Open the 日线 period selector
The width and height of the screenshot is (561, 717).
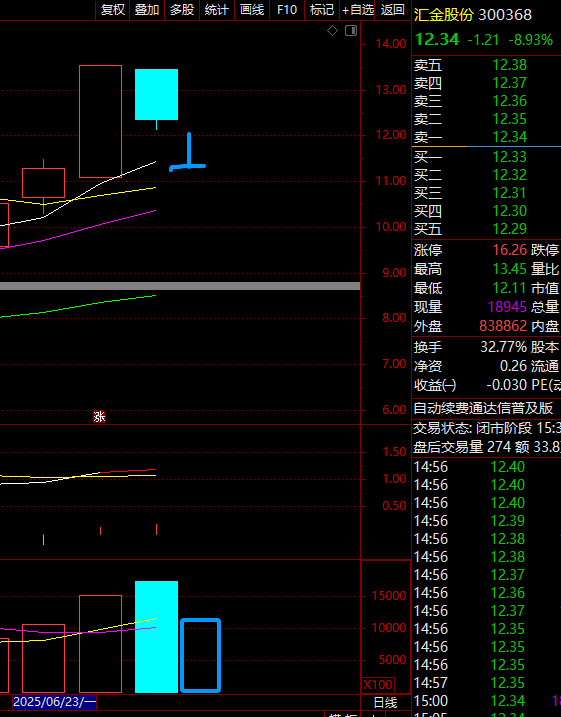click(x=385, y=702)
